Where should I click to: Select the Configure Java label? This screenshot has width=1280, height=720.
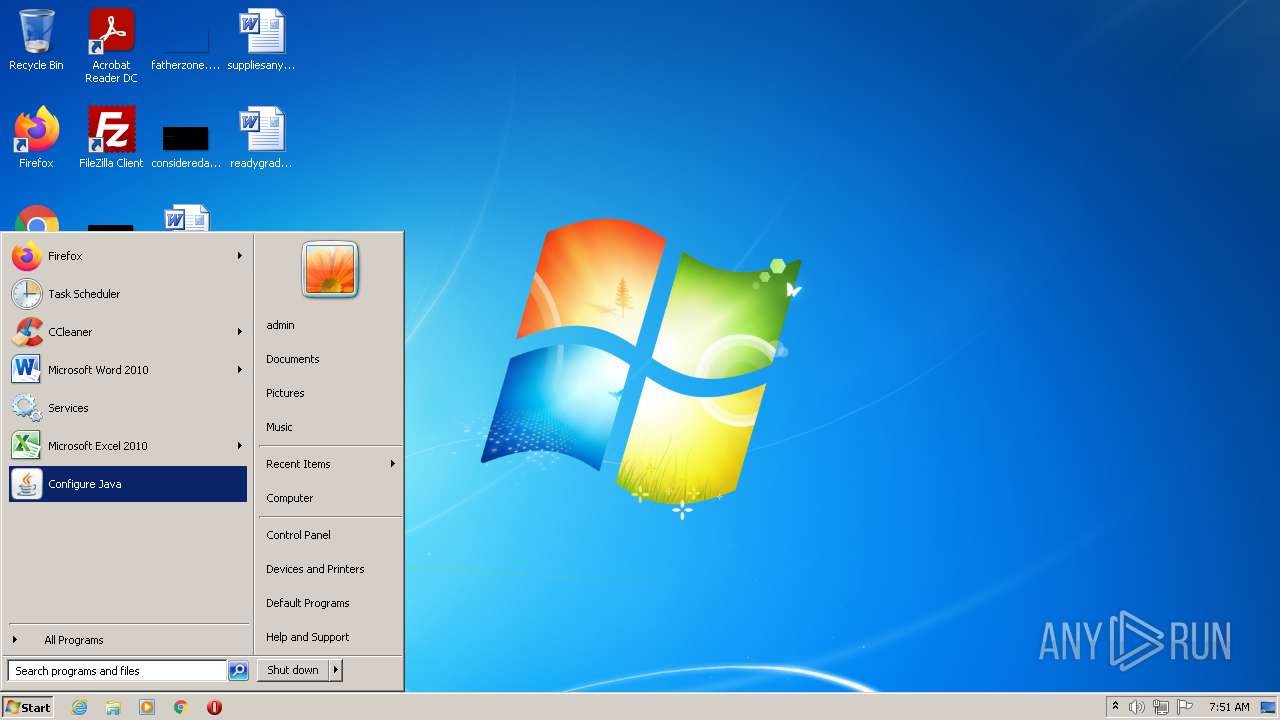point(85,484)
